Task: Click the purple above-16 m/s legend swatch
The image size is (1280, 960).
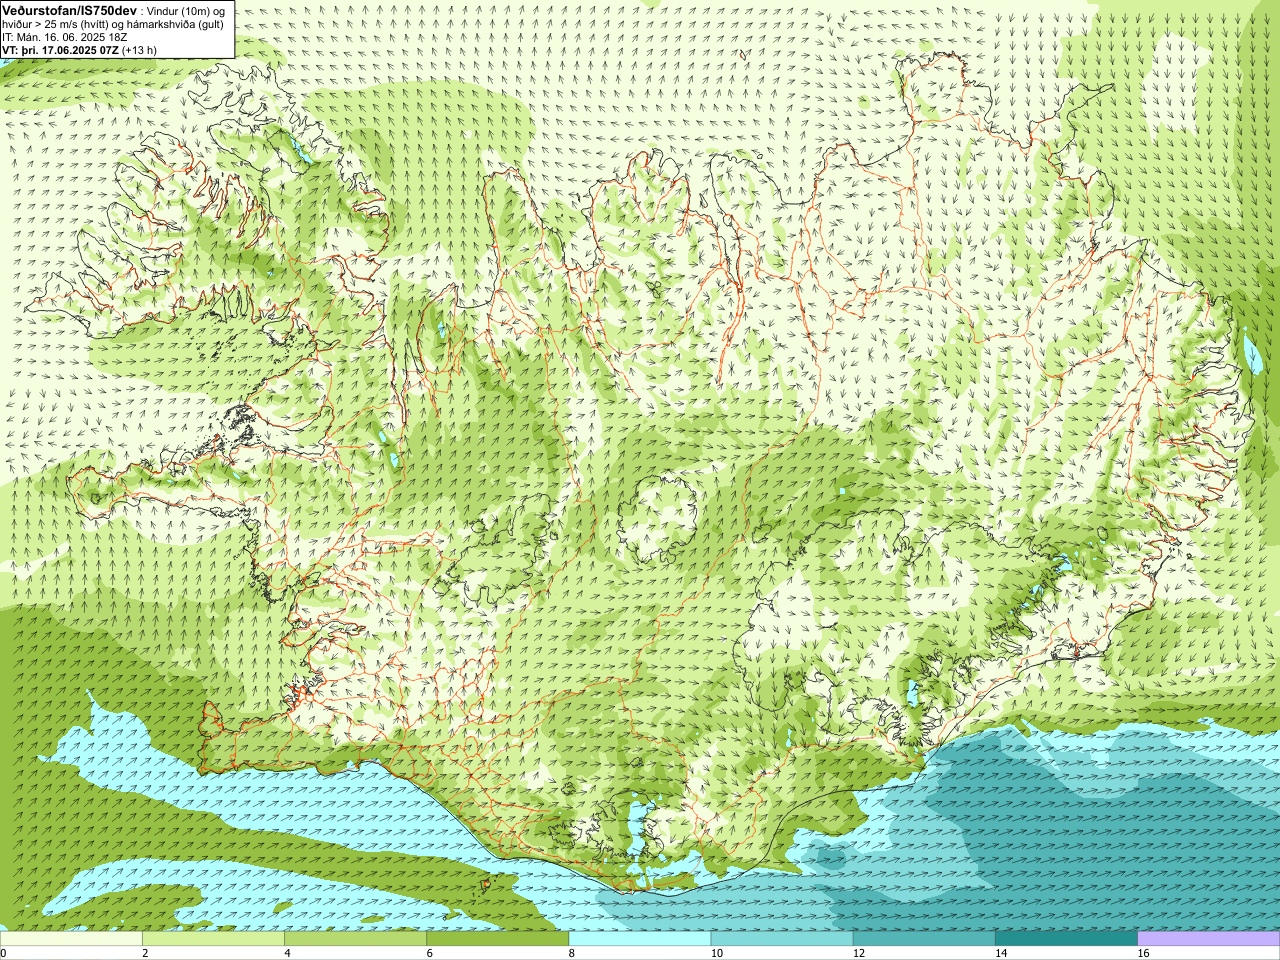Action: pos(1209,939)
